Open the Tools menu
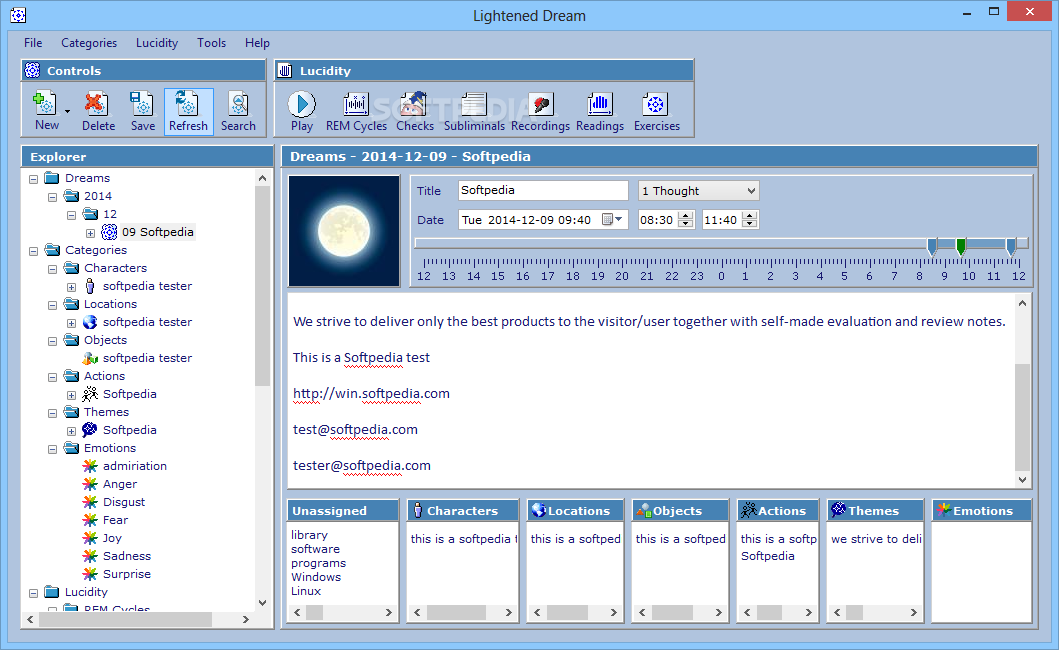The height and width of the screenshot is (650, 1059). 211,43
